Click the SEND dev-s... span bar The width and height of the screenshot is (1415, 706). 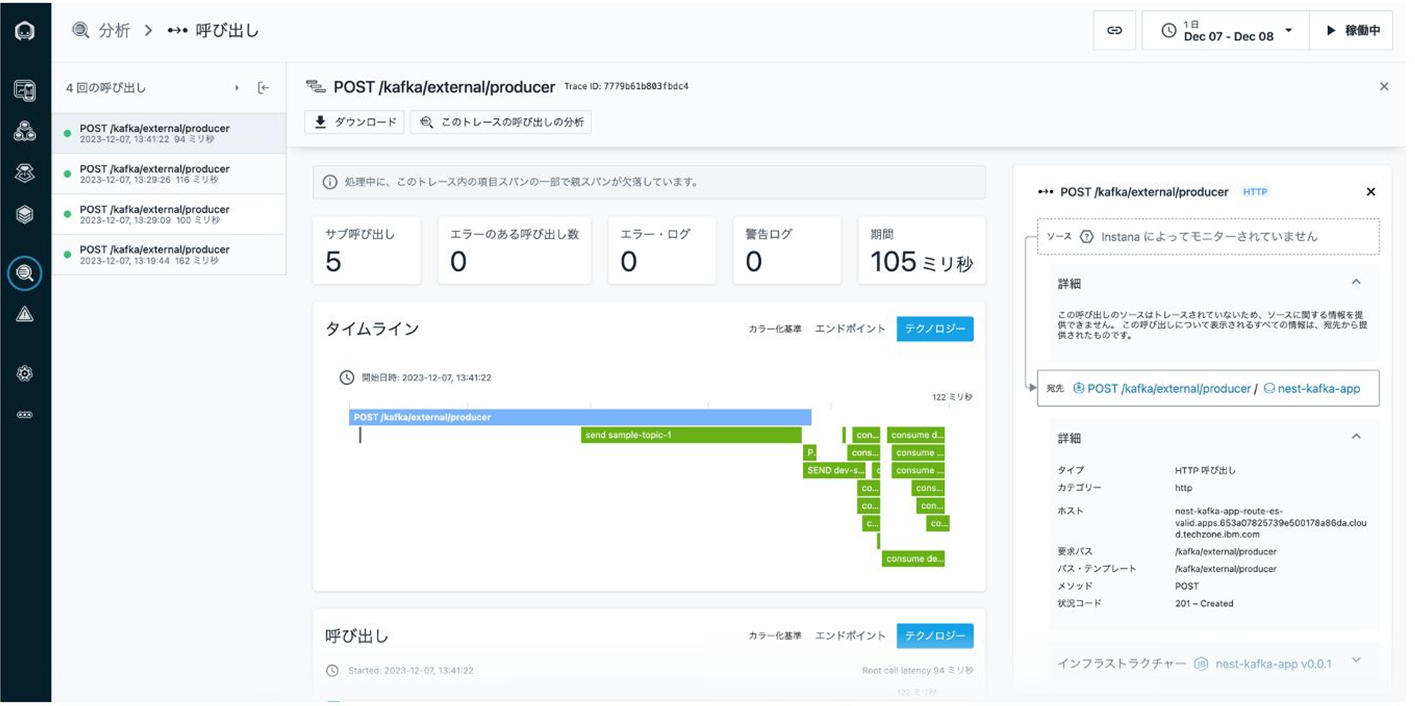pyautogui.click(x=835, y=470)
